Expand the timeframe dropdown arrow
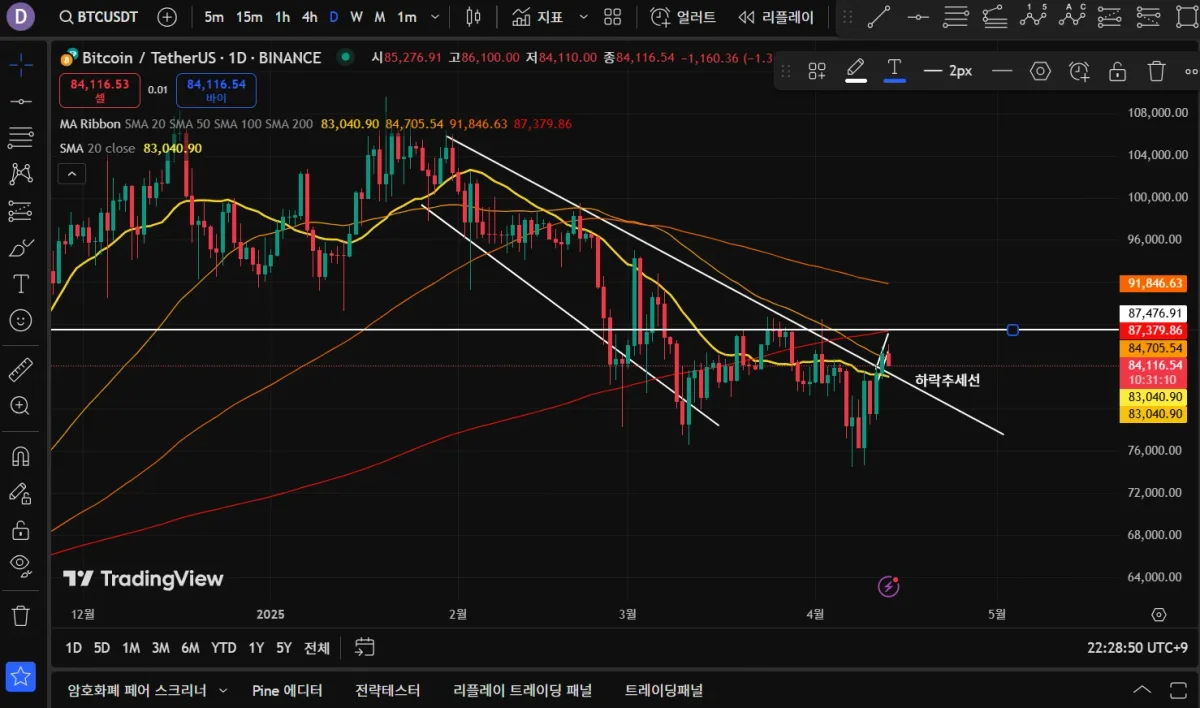This screenshot has height=708, width=1200. click(x=433, y=17)
